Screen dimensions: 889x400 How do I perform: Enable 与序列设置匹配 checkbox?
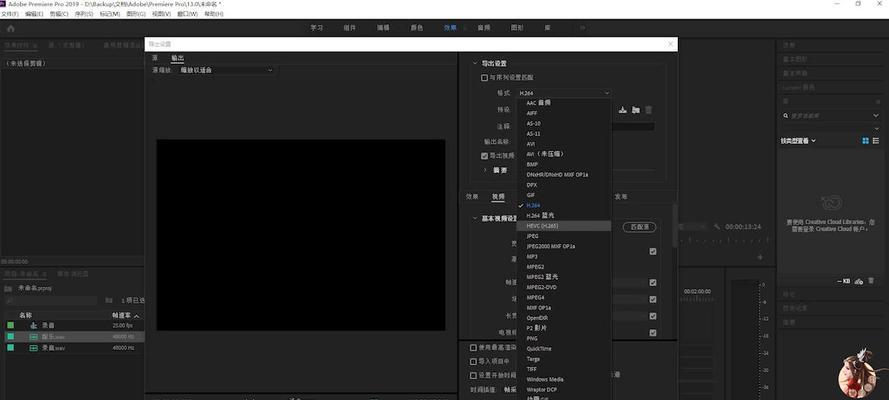[x=484, y=78]
